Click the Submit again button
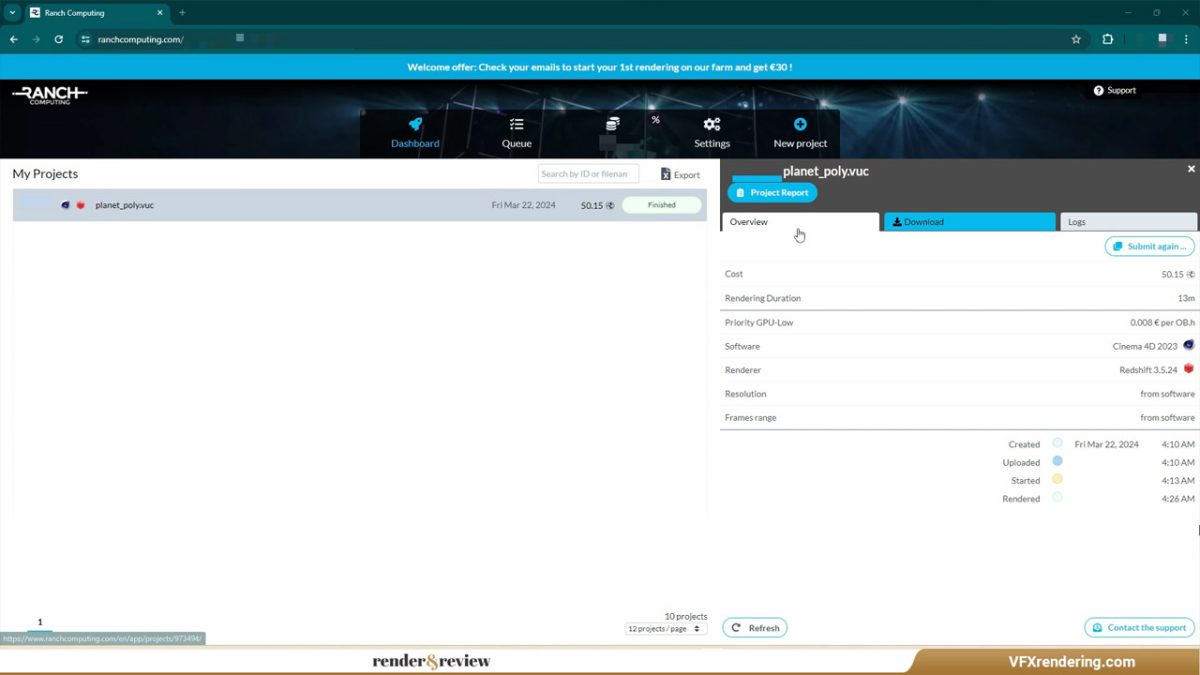1200x675 pixels. tap(1149, 246)
